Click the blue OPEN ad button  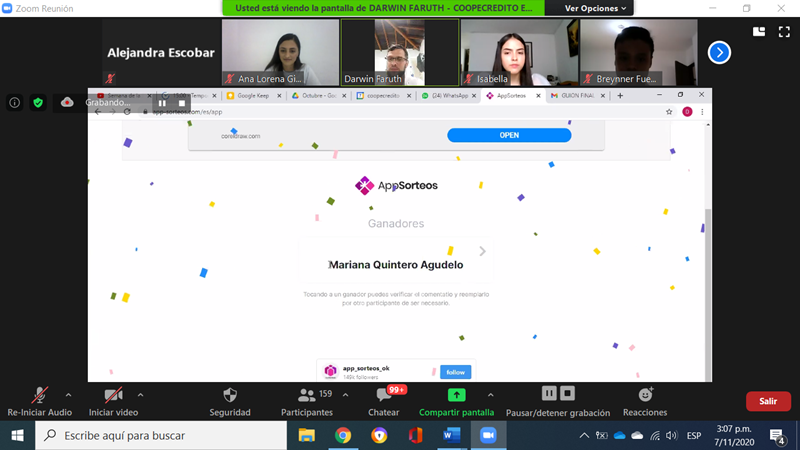pyautogui.click(x=509, y=135)
